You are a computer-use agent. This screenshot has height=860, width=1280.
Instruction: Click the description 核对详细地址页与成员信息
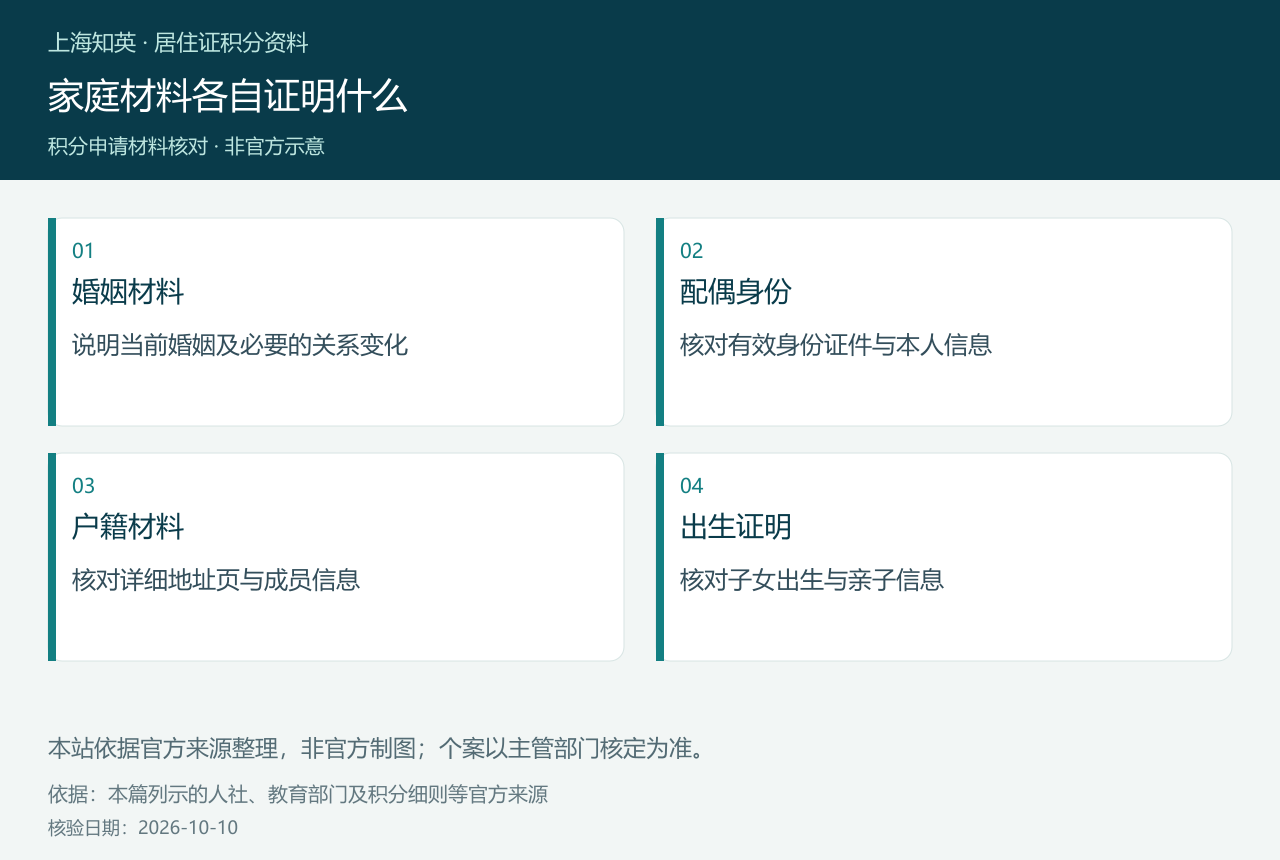pos(216,580)
